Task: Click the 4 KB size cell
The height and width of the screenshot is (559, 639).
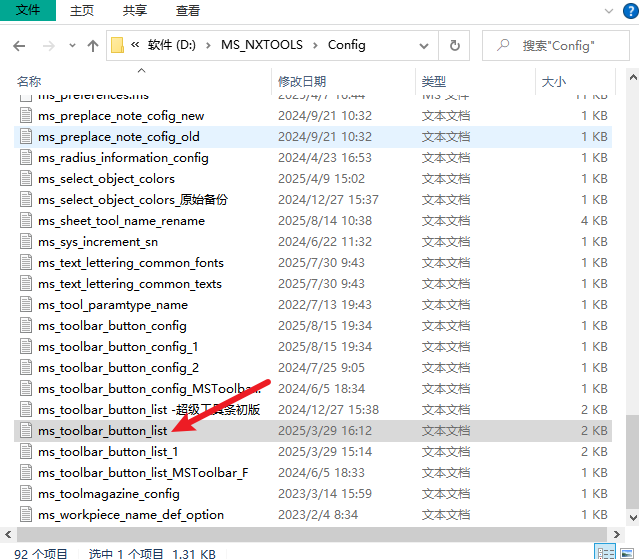Action: [594, 221]
